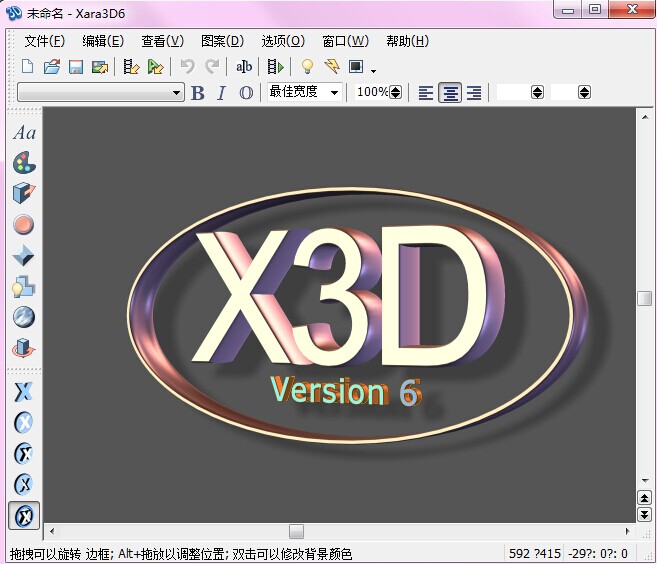Screen dimensions: 657x564
Task: Expand the display quality dropdown arrow
Action: tap(373, 71)
